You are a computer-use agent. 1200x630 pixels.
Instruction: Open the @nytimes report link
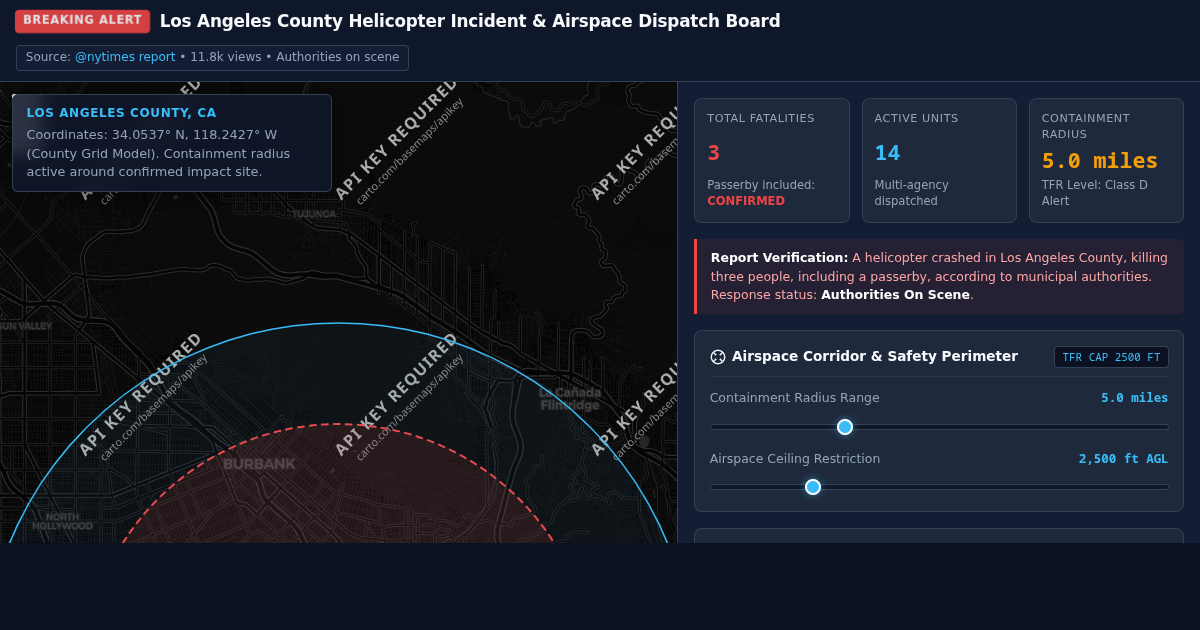point(125,57)
